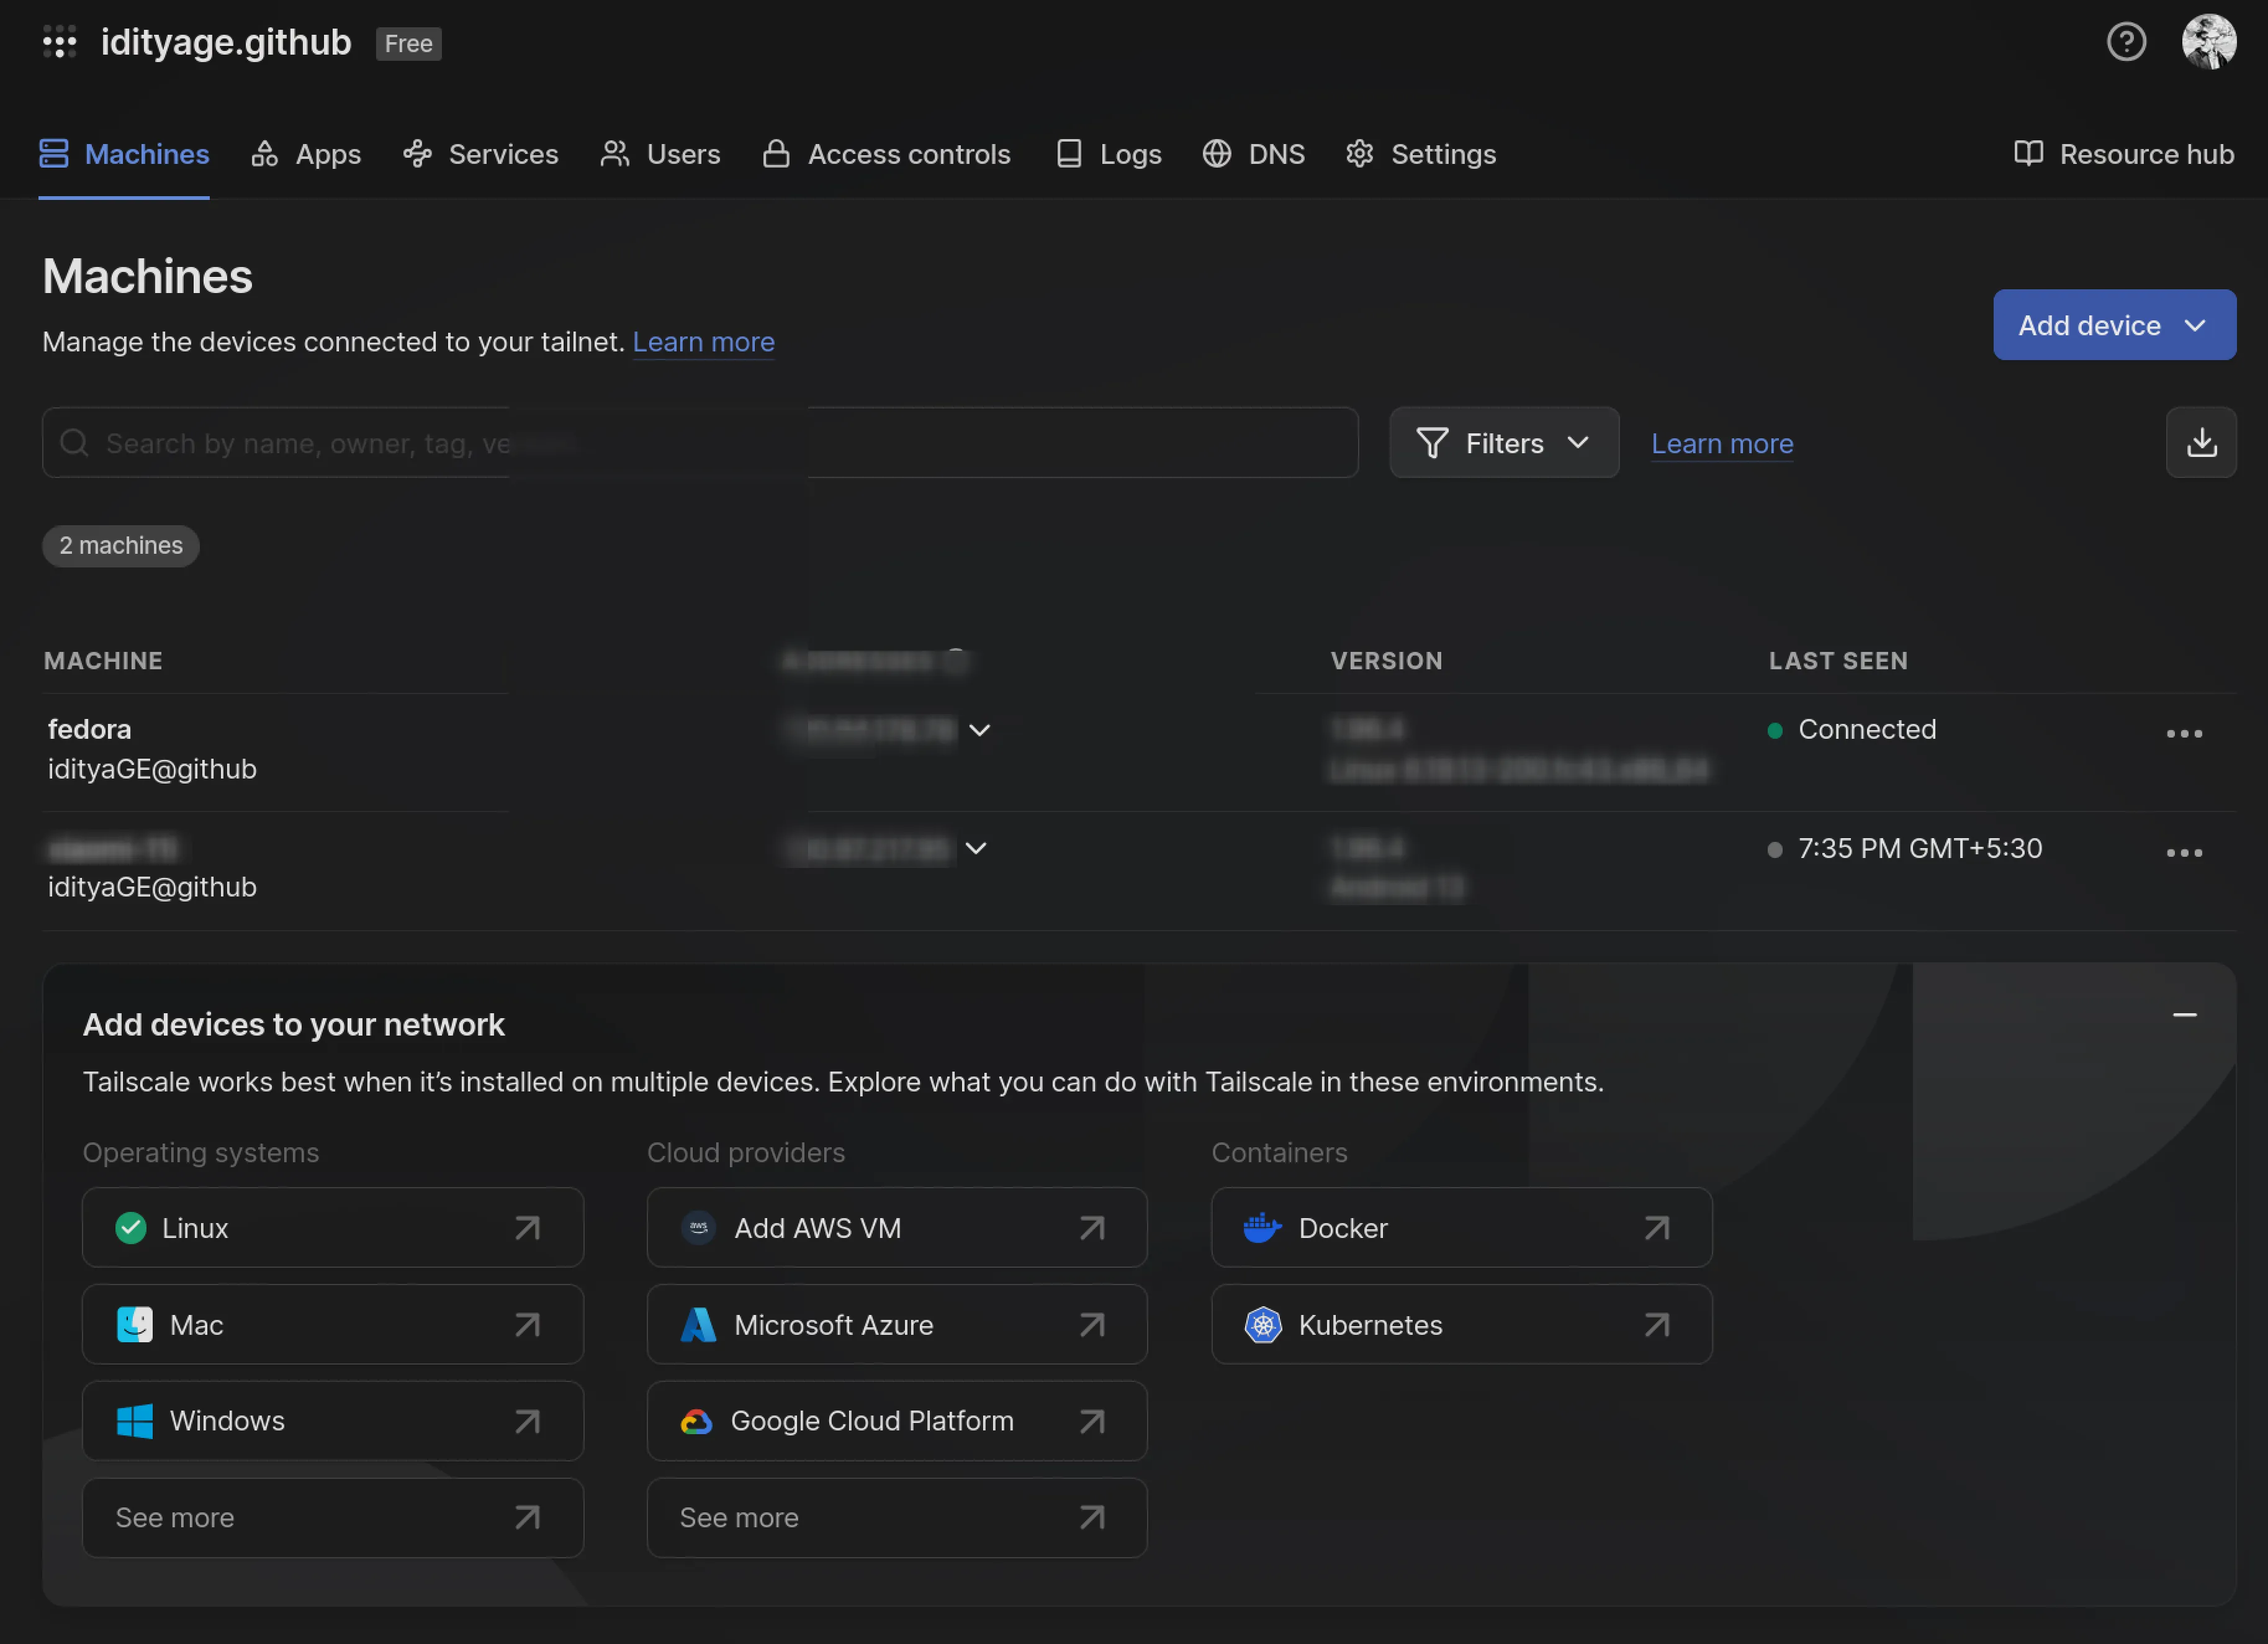Expand fedora machine address chevron

(x=979, y=730)
